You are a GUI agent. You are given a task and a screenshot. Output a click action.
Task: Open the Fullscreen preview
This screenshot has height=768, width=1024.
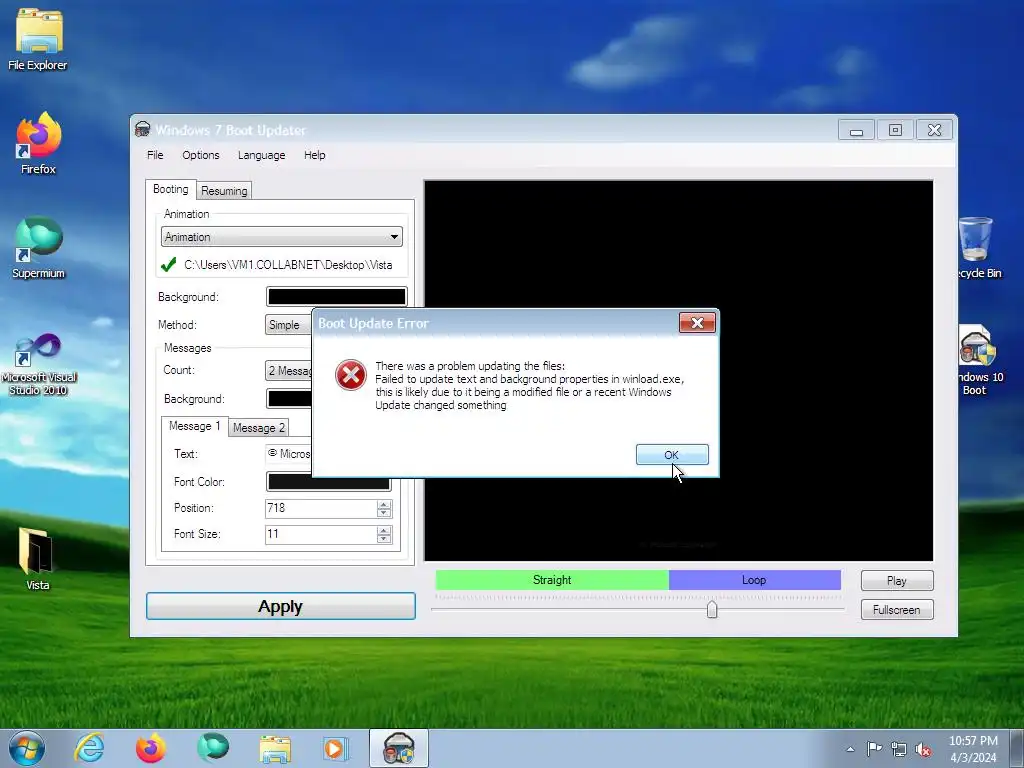point(897,609)
